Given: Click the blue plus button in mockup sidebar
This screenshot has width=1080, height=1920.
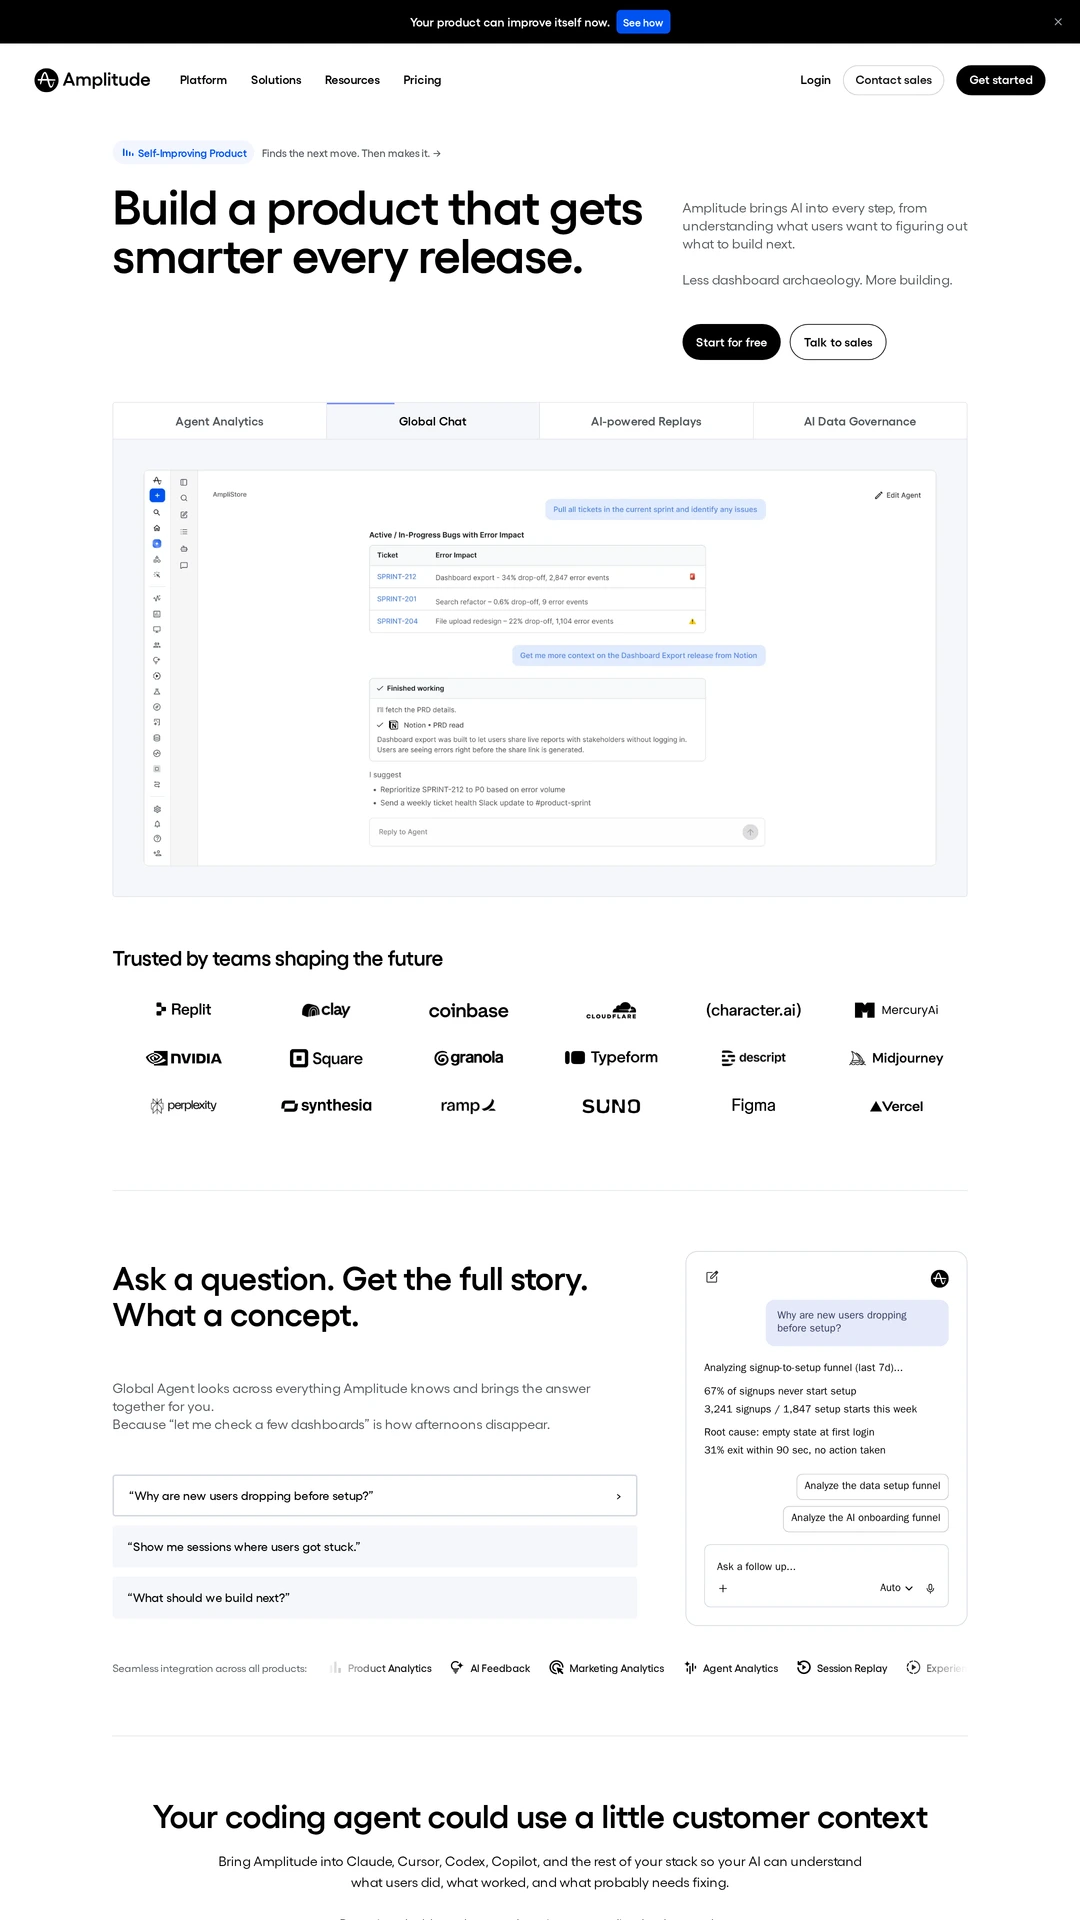Looking at the screenshot, I should coord(157,495).
